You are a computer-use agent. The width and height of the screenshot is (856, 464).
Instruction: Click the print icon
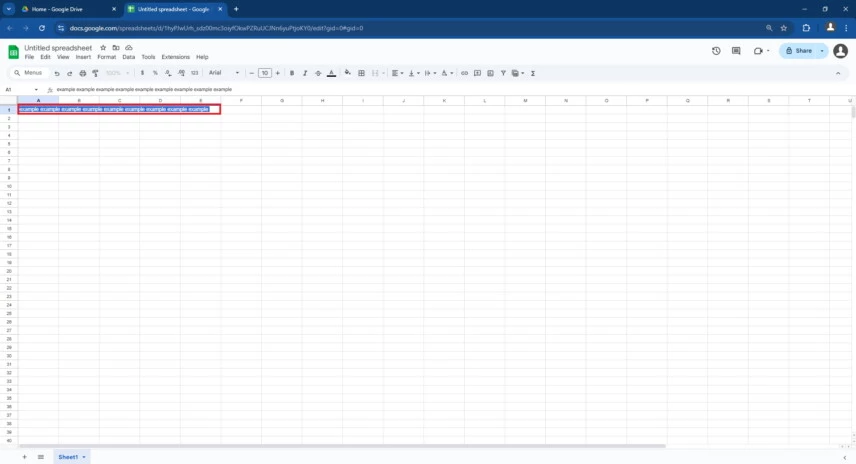(82, 73)
